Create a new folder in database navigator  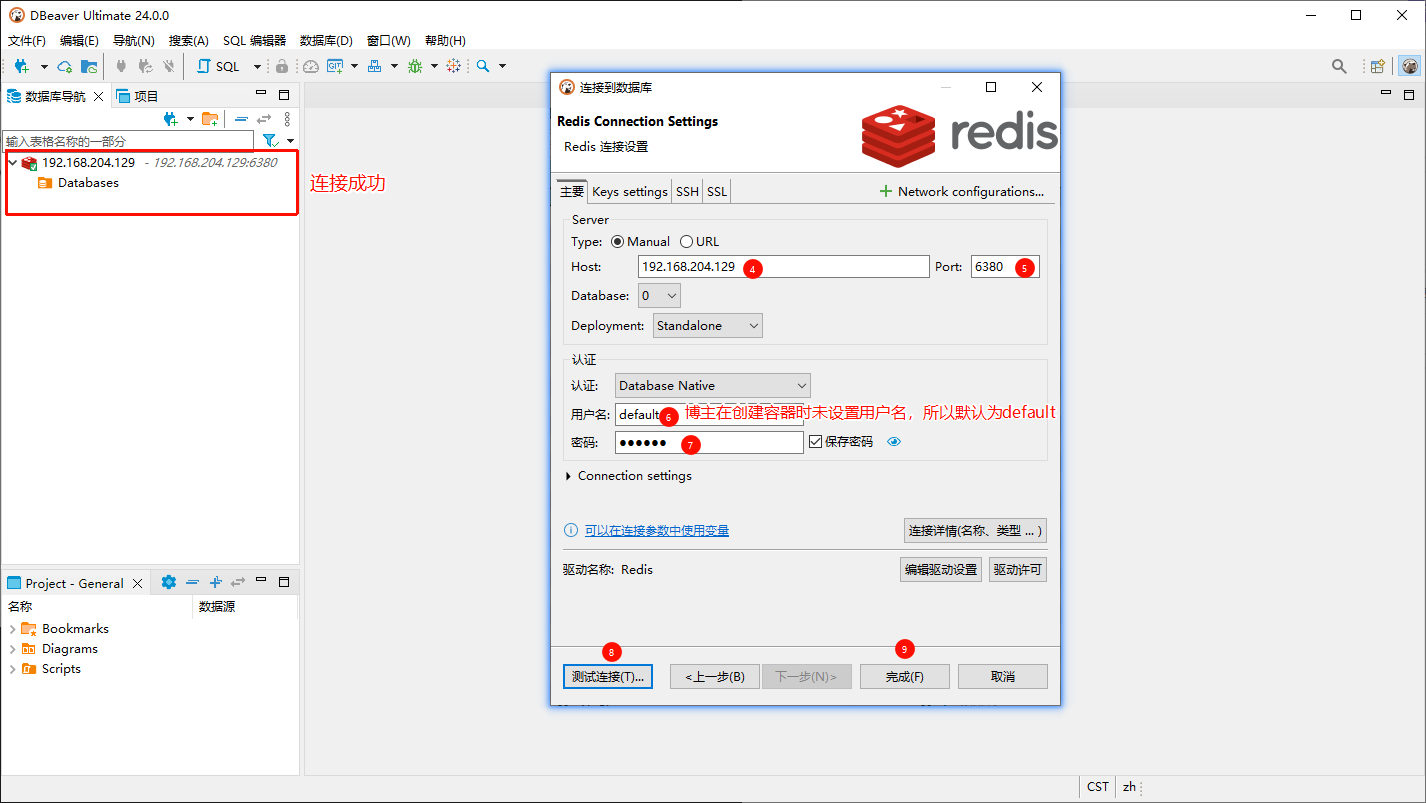click(210, 119)
